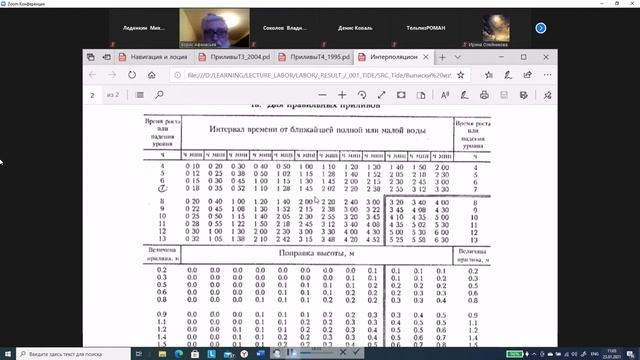Refresh the current PDF page
The image size is (640, 360).
pos(132,75)
